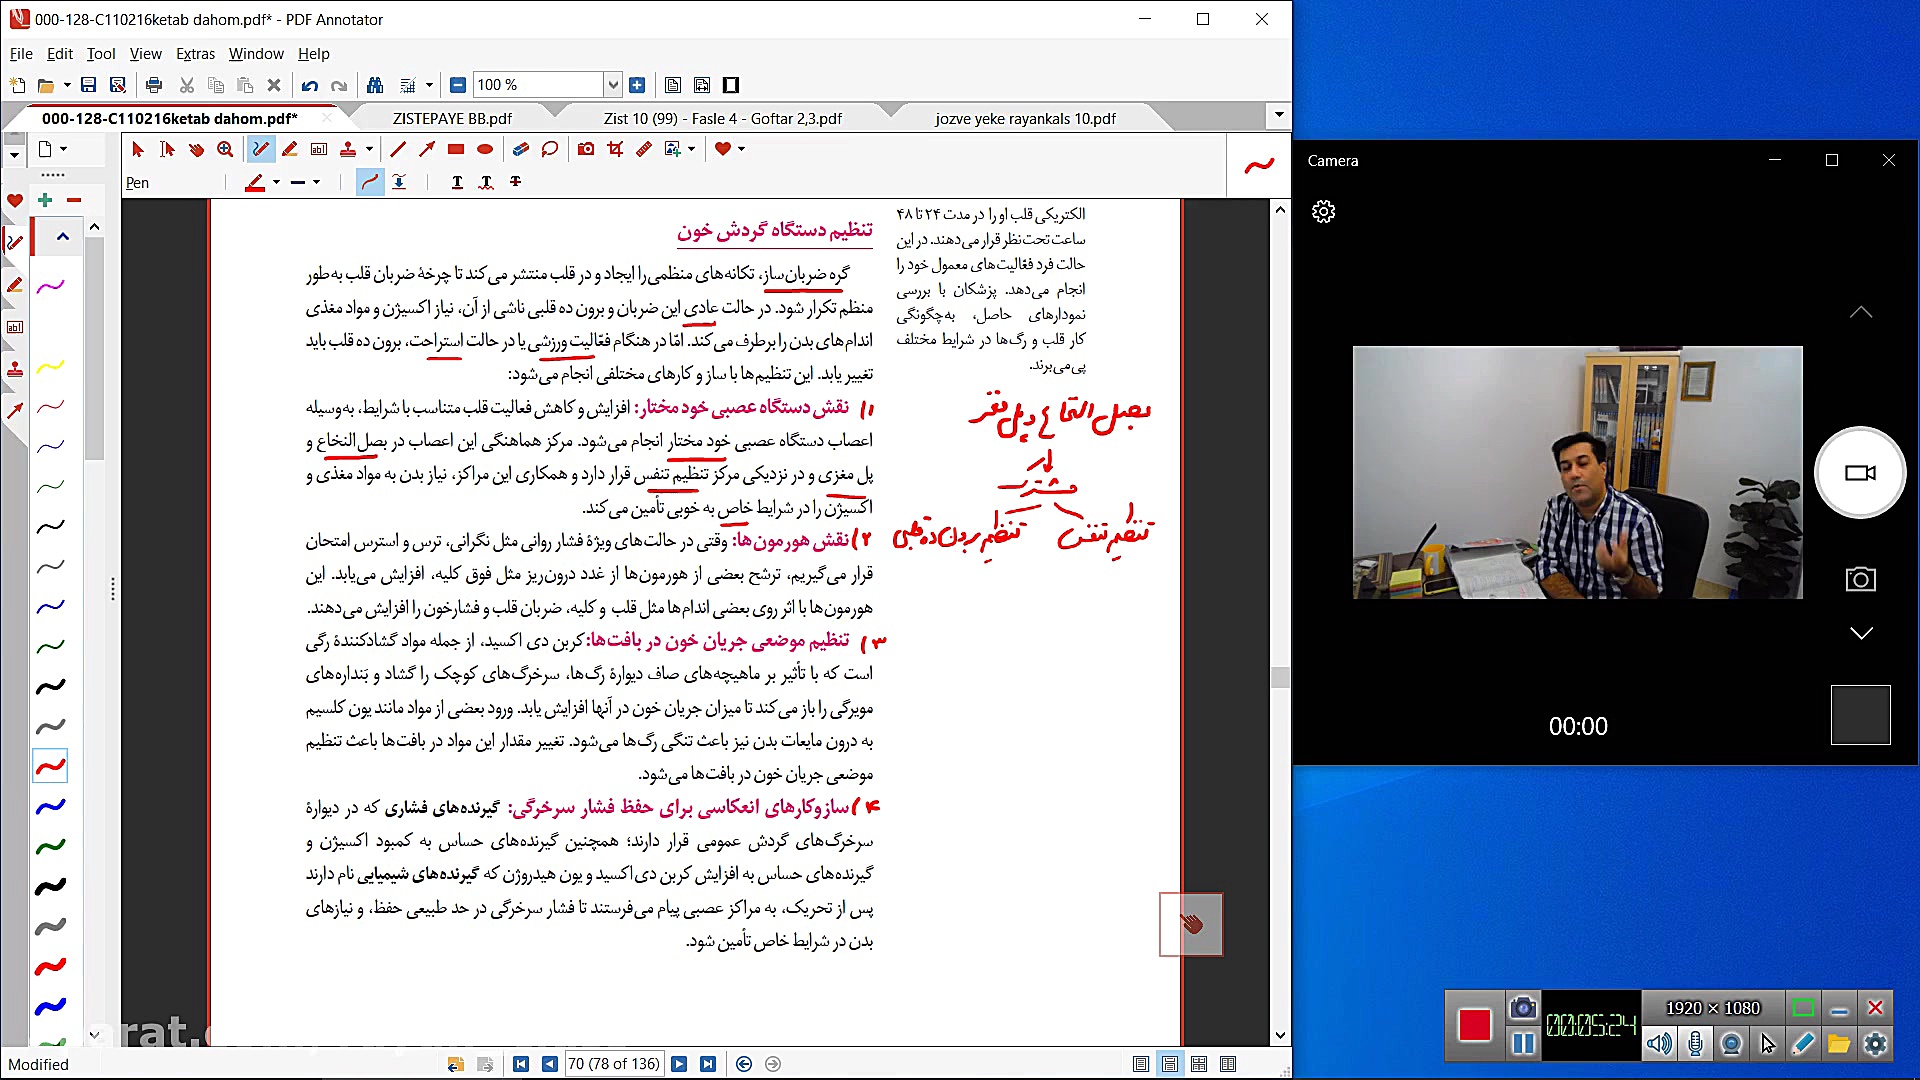
Task: Switch to ZISTEPAYE BB.pdf tab
Action: (x=452, y=118)
